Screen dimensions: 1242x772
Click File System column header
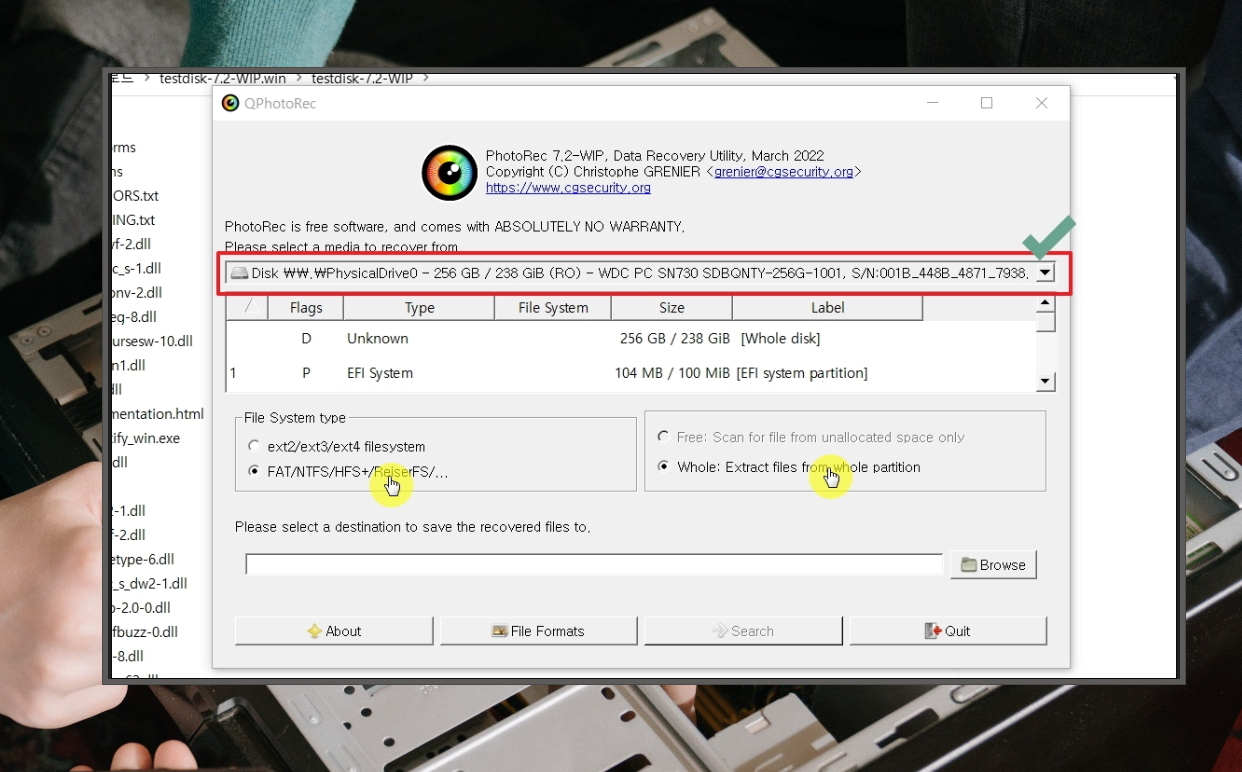click(553, 308)
